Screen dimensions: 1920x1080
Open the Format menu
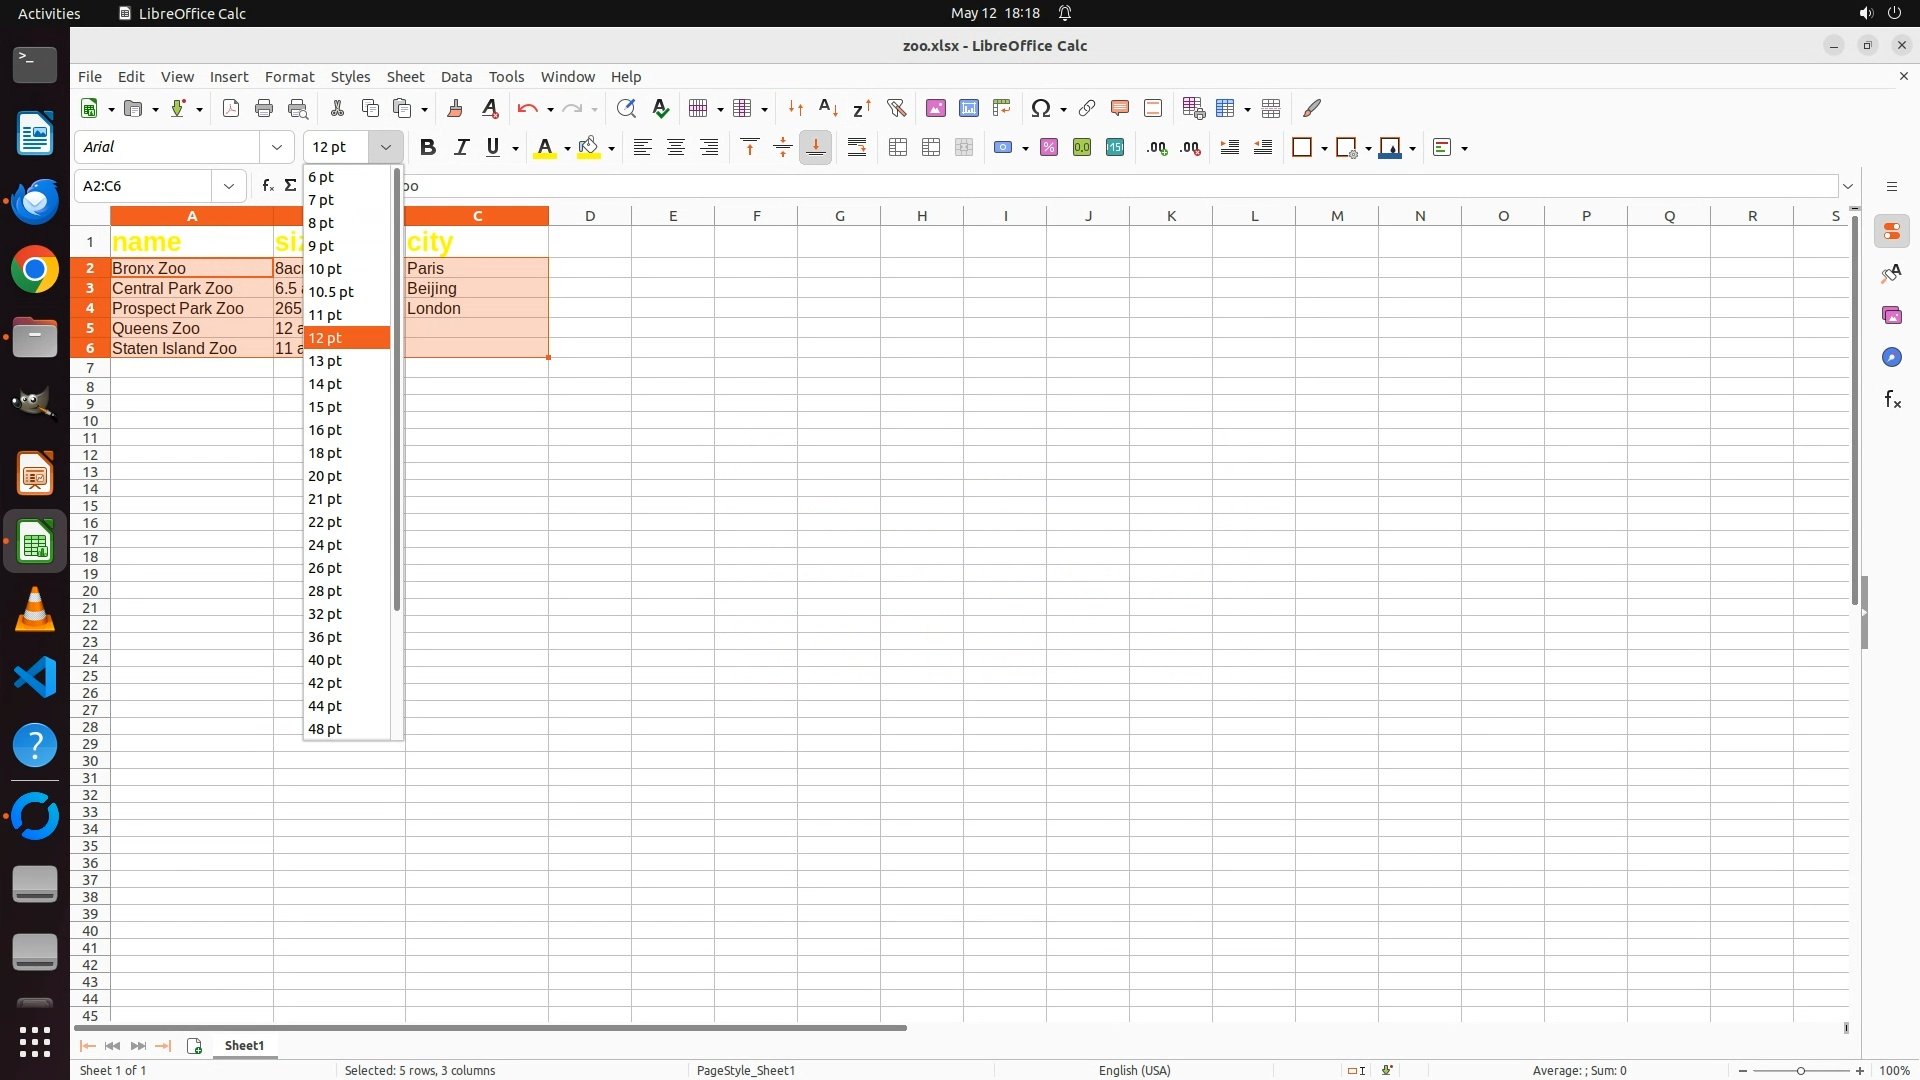click(289, 77)
